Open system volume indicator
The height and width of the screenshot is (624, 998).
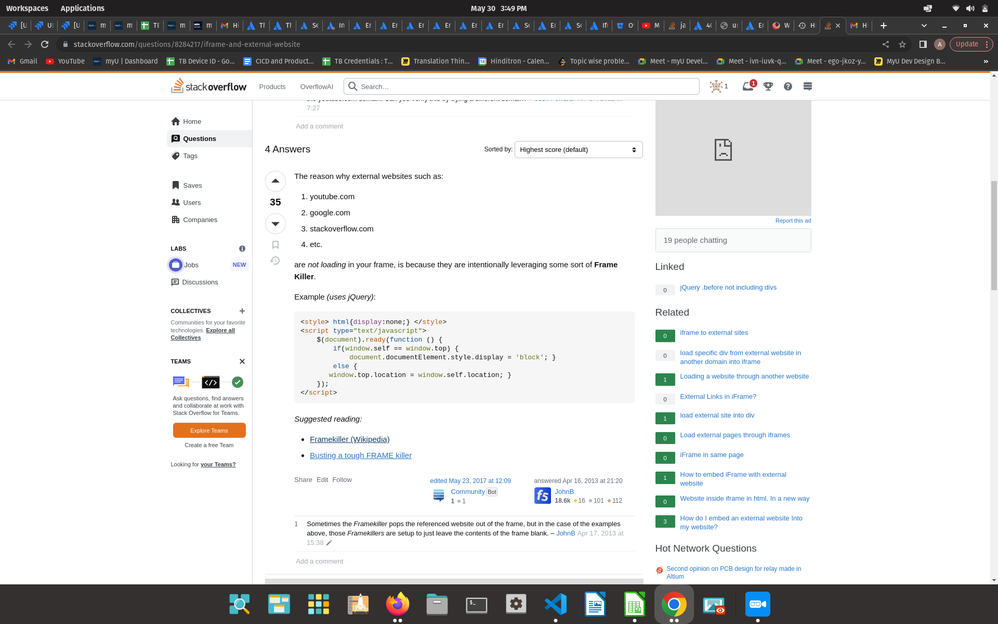click(x=970, y=8)
